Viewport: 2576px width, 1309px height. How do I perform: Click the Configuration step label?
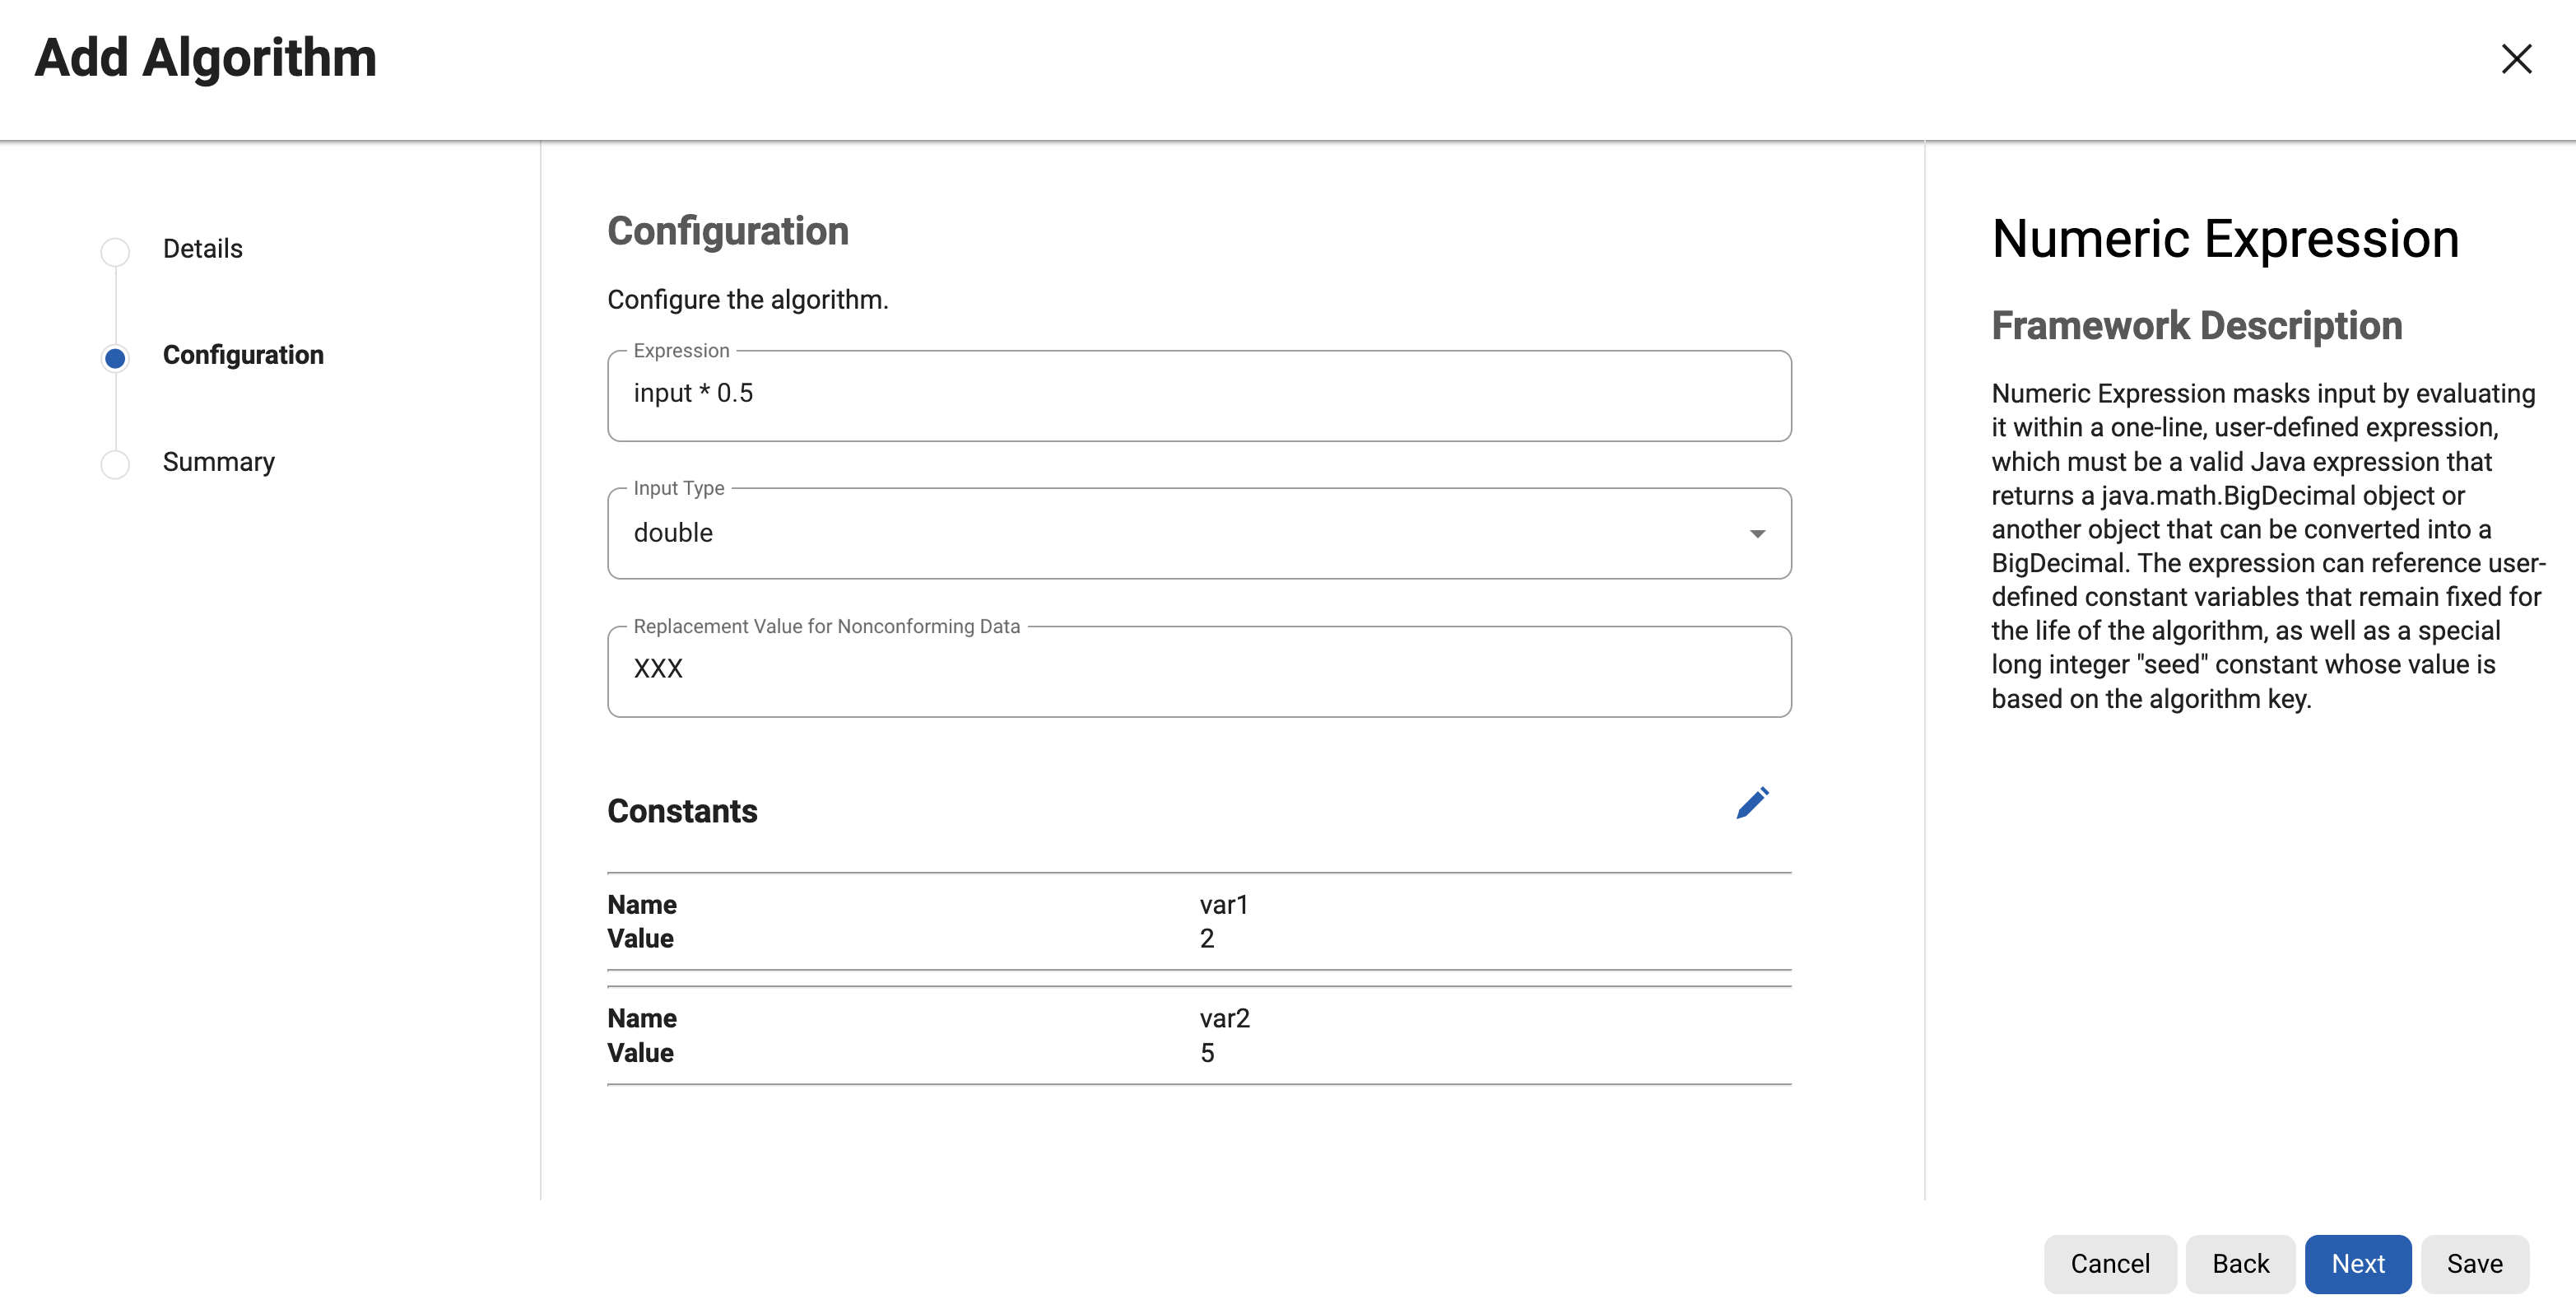point(243,355)
